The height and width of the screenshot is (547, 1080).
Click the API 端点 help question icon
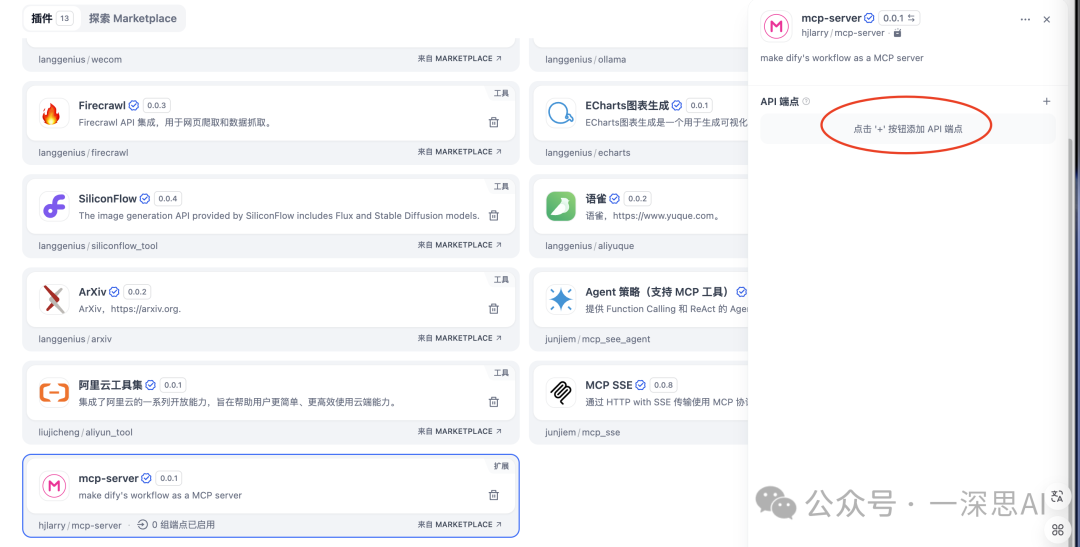[807, 101]
